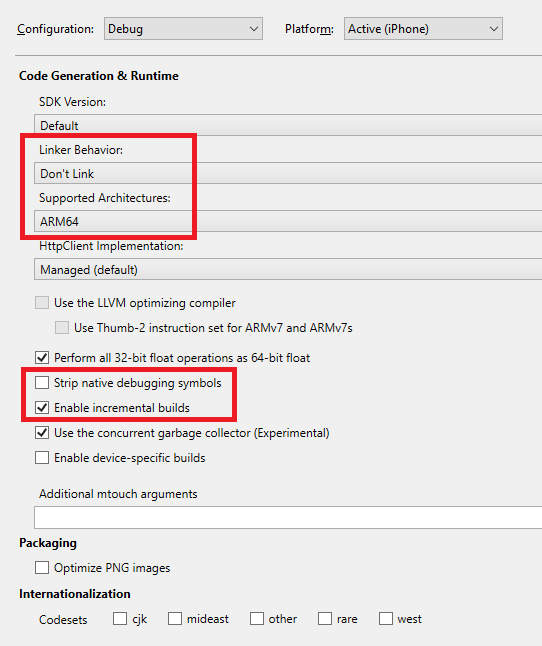Check the cjk codeset checkbox

click(x=120, y=619)
